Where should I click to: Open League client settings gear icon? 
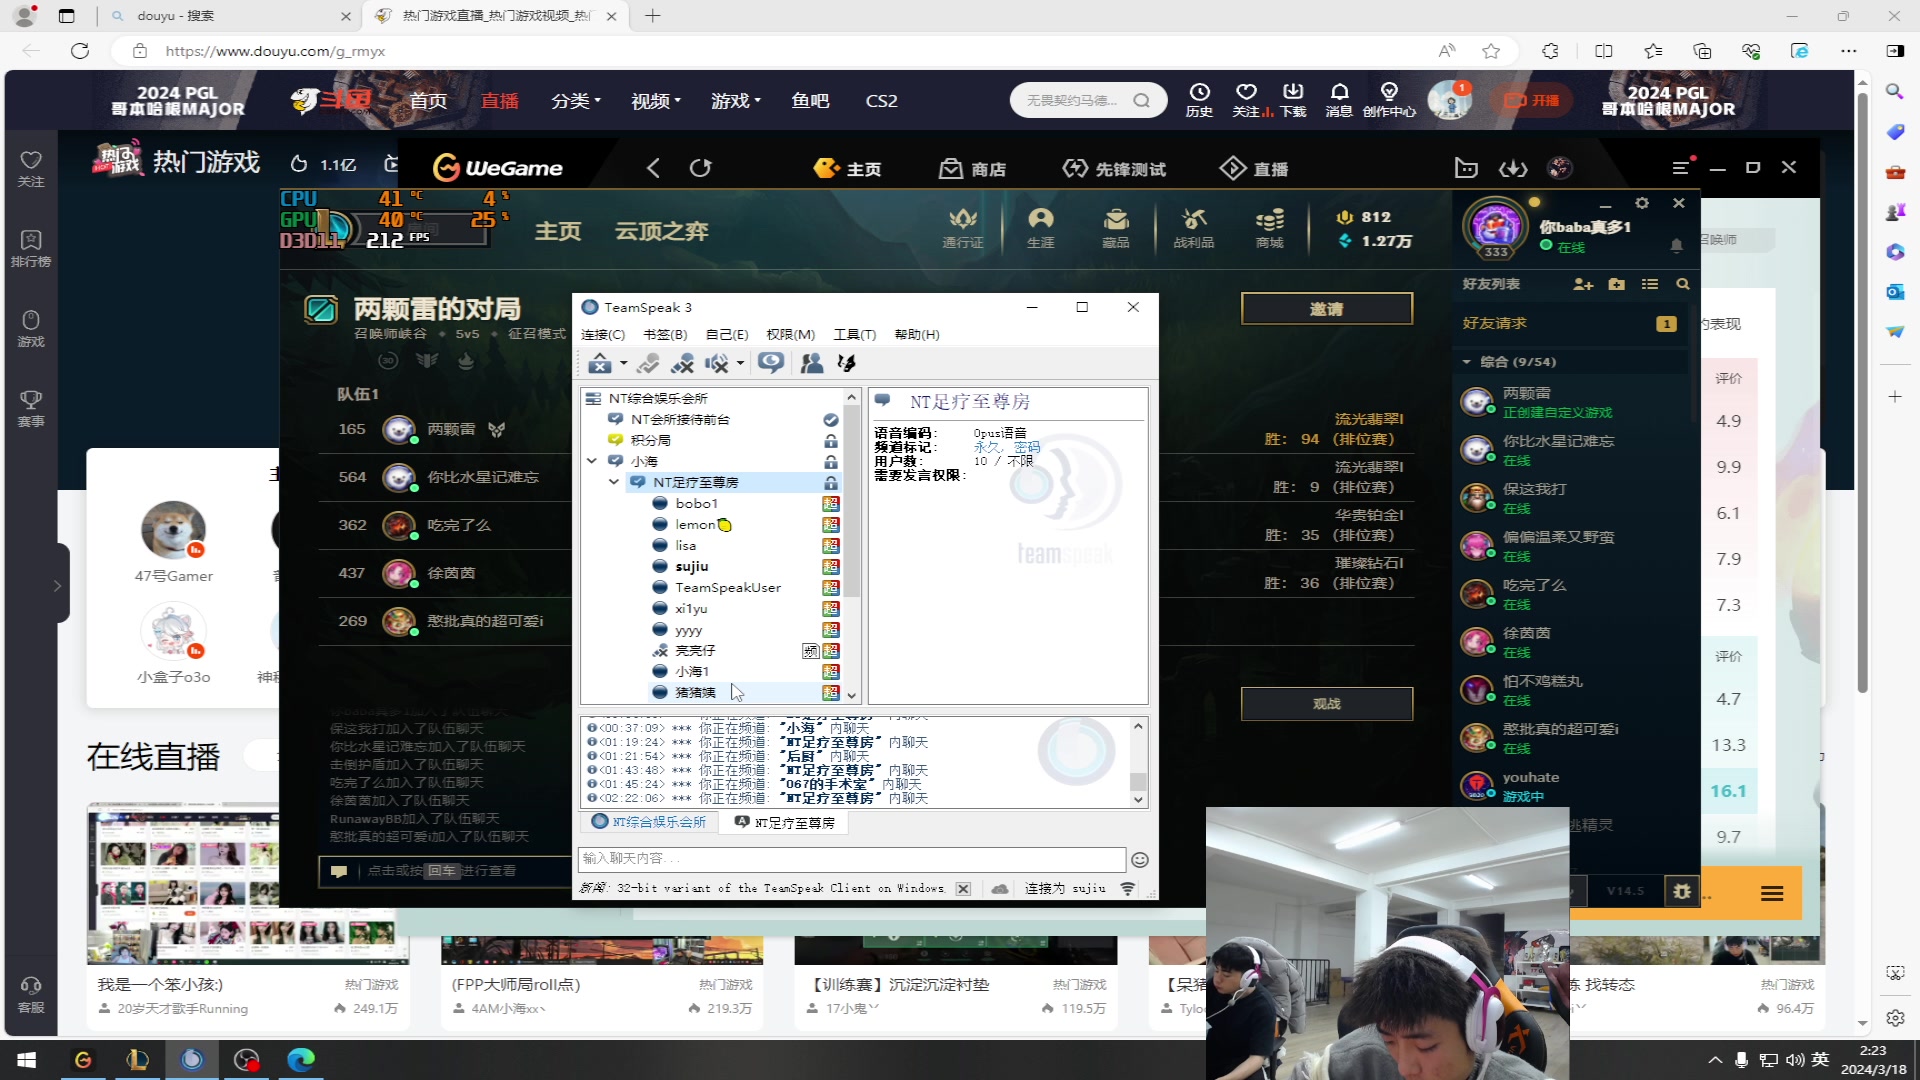pos(1642,203)
